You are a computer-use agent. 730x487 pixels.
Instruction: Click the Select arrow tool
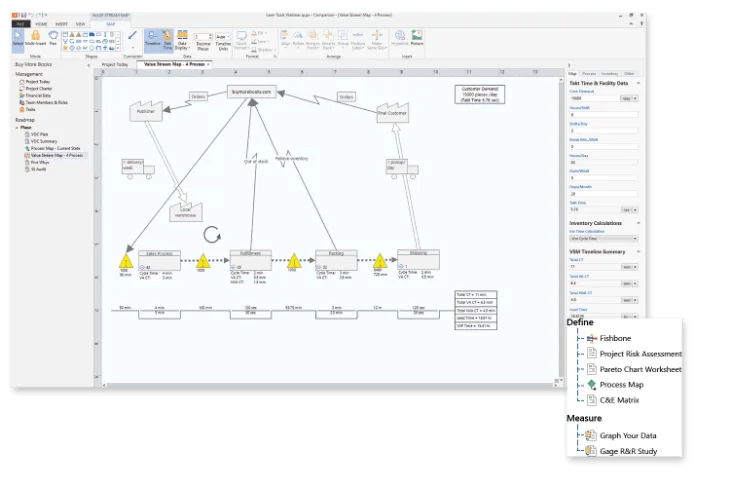point(18,37)
